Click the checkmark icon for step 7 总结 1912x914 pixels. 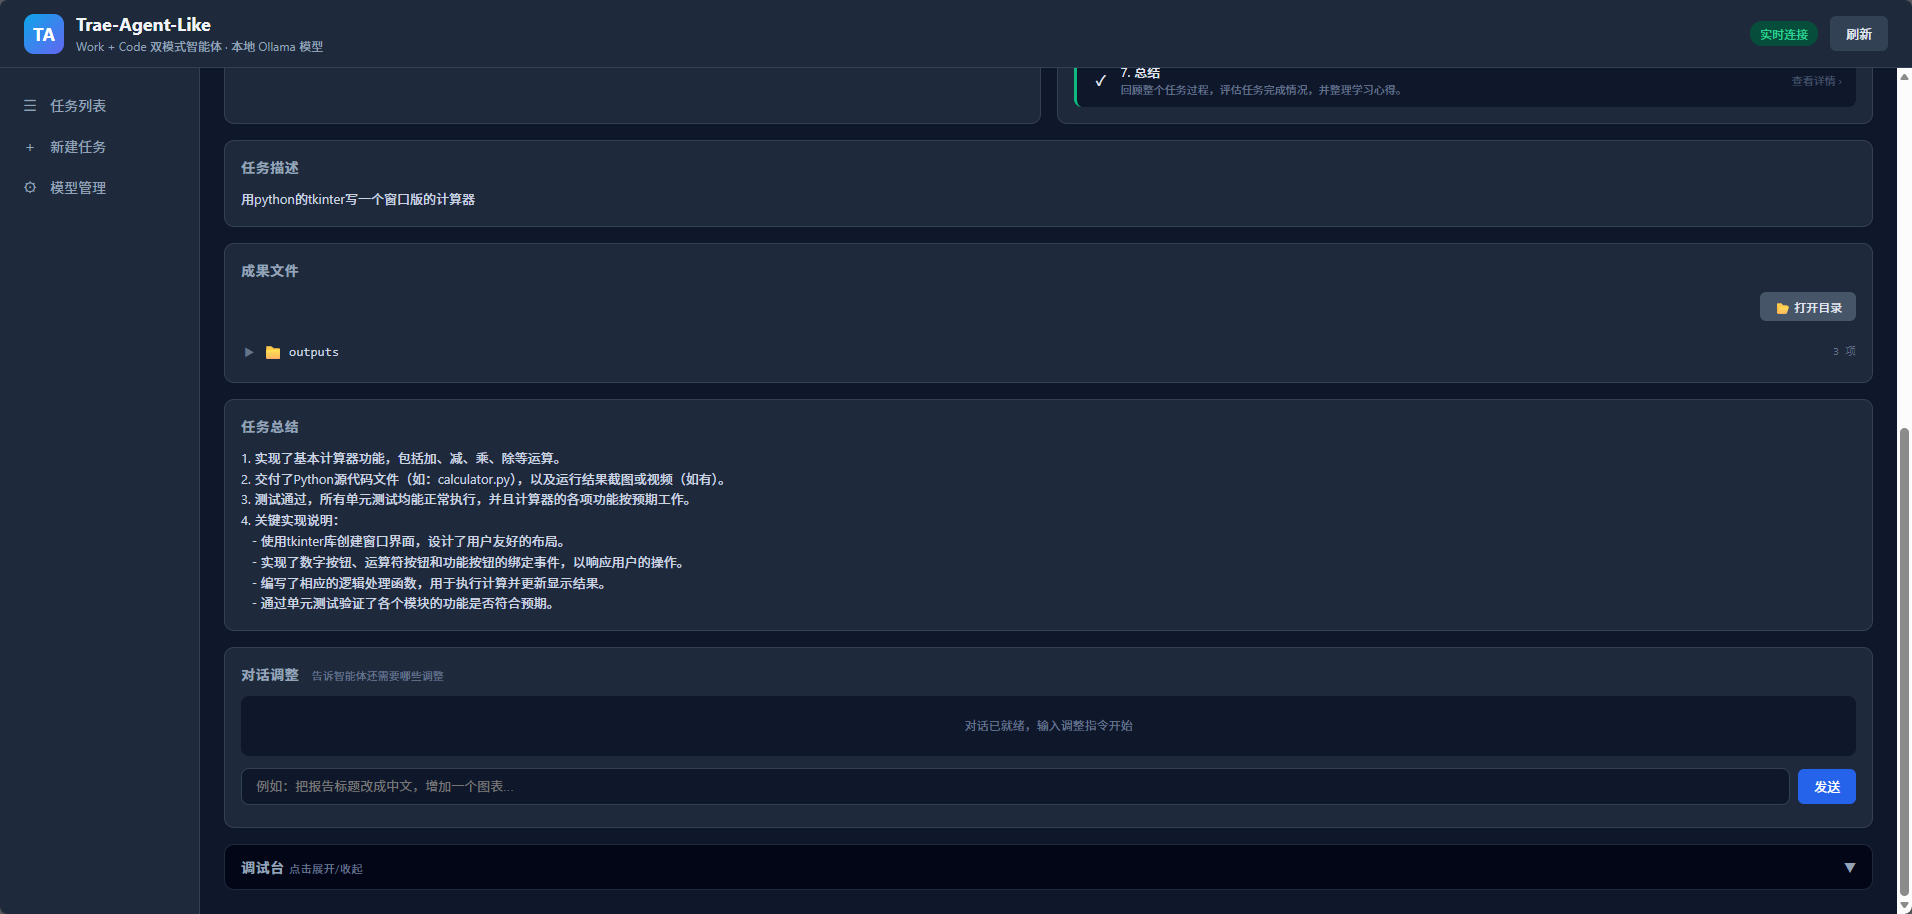[x=1100, y=81]
